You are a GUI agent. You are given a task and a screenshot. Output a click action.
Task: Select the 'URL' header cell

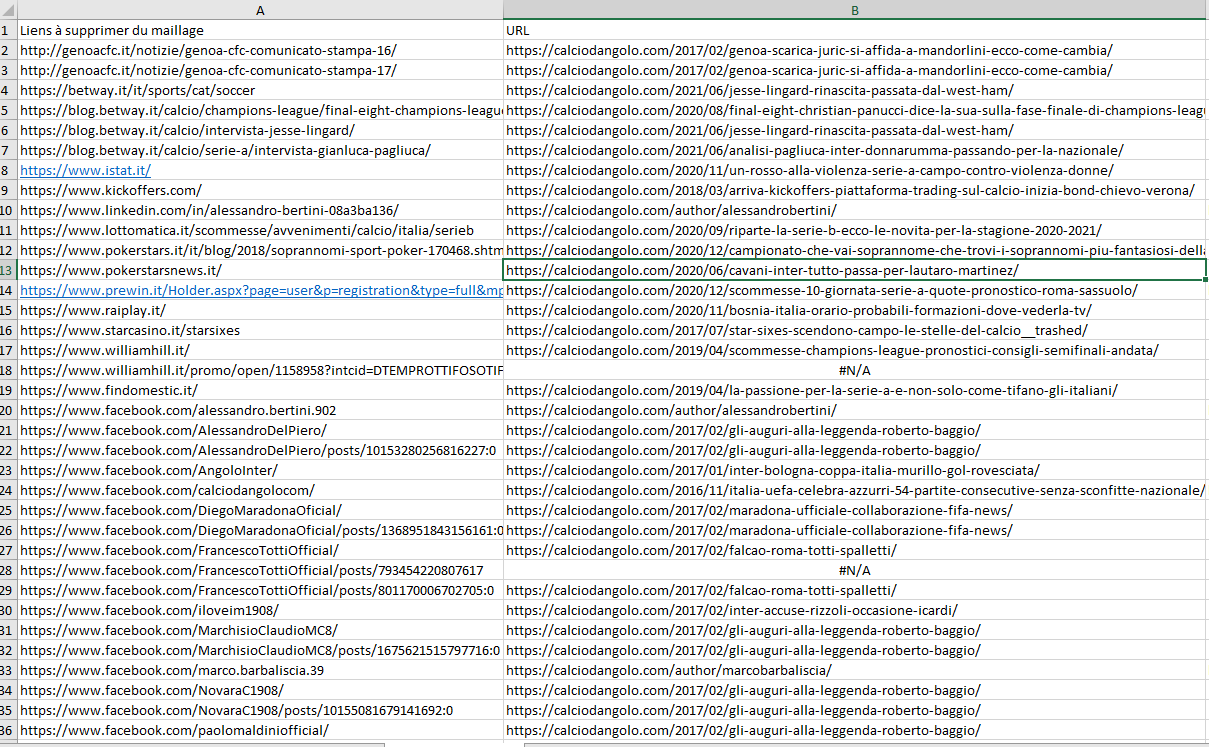(x=518, y=30)
